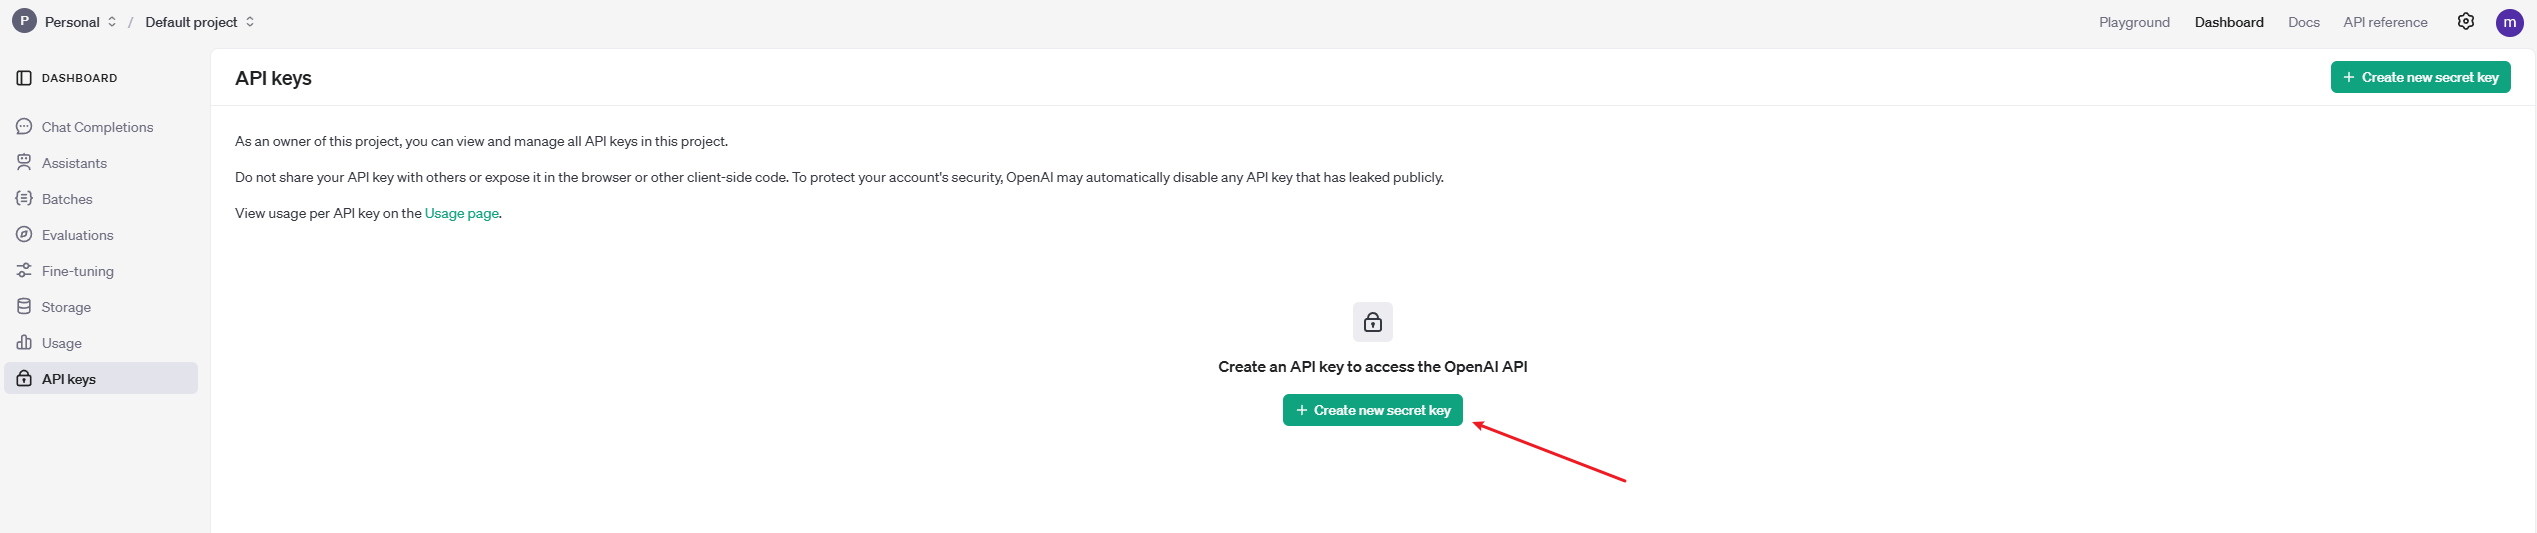2537x533 pixels.
Task: Click the Storage database icon
Action: click(24, 307)
